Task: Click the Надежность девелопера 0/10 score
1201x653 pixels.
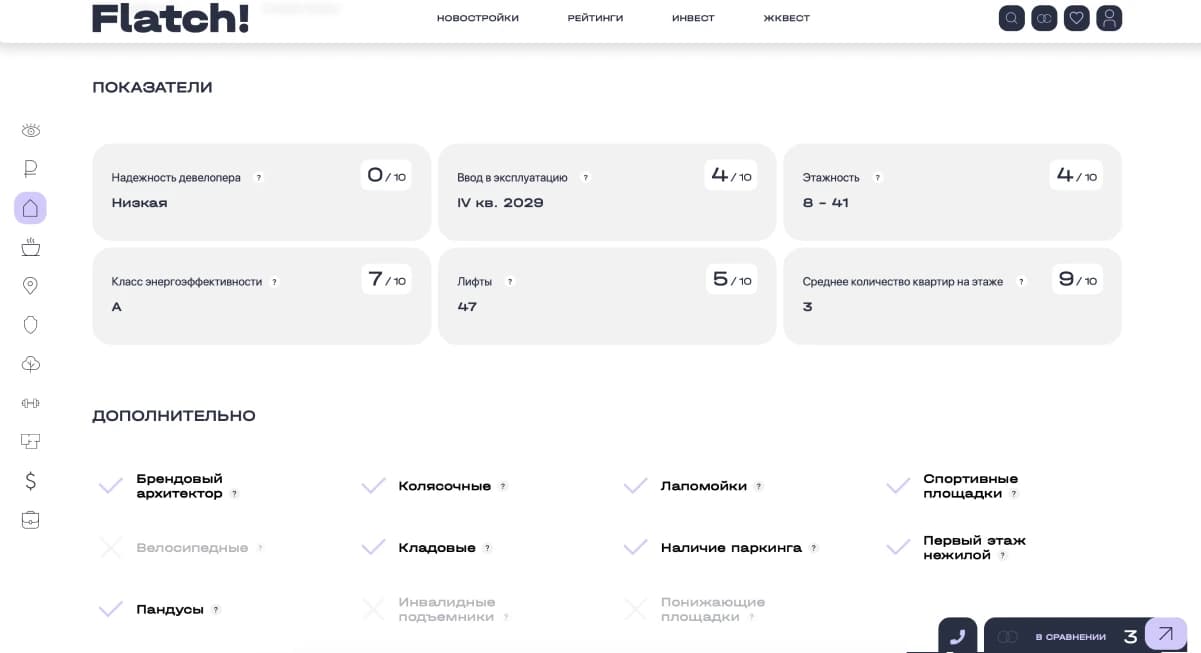Action: click(x=386, y=176)
